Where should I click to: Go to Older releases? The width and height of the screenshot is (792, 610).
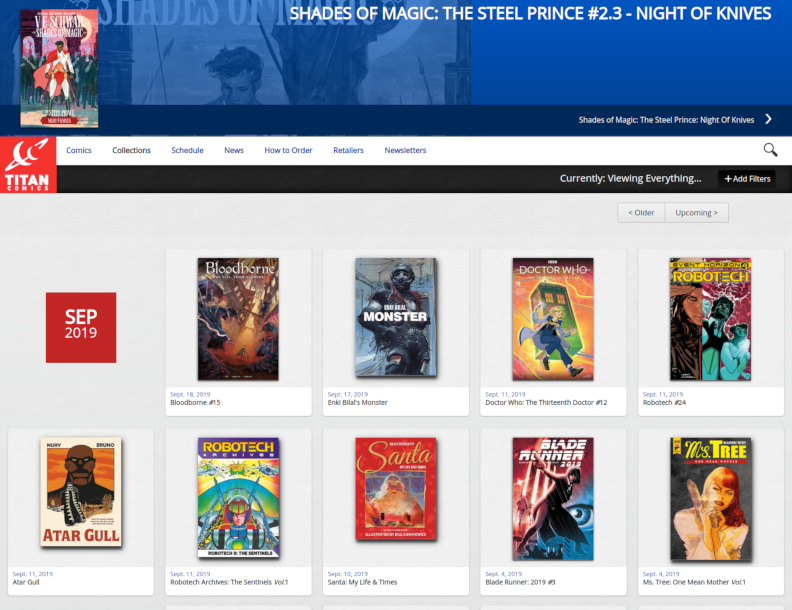[x=641, y=213]
